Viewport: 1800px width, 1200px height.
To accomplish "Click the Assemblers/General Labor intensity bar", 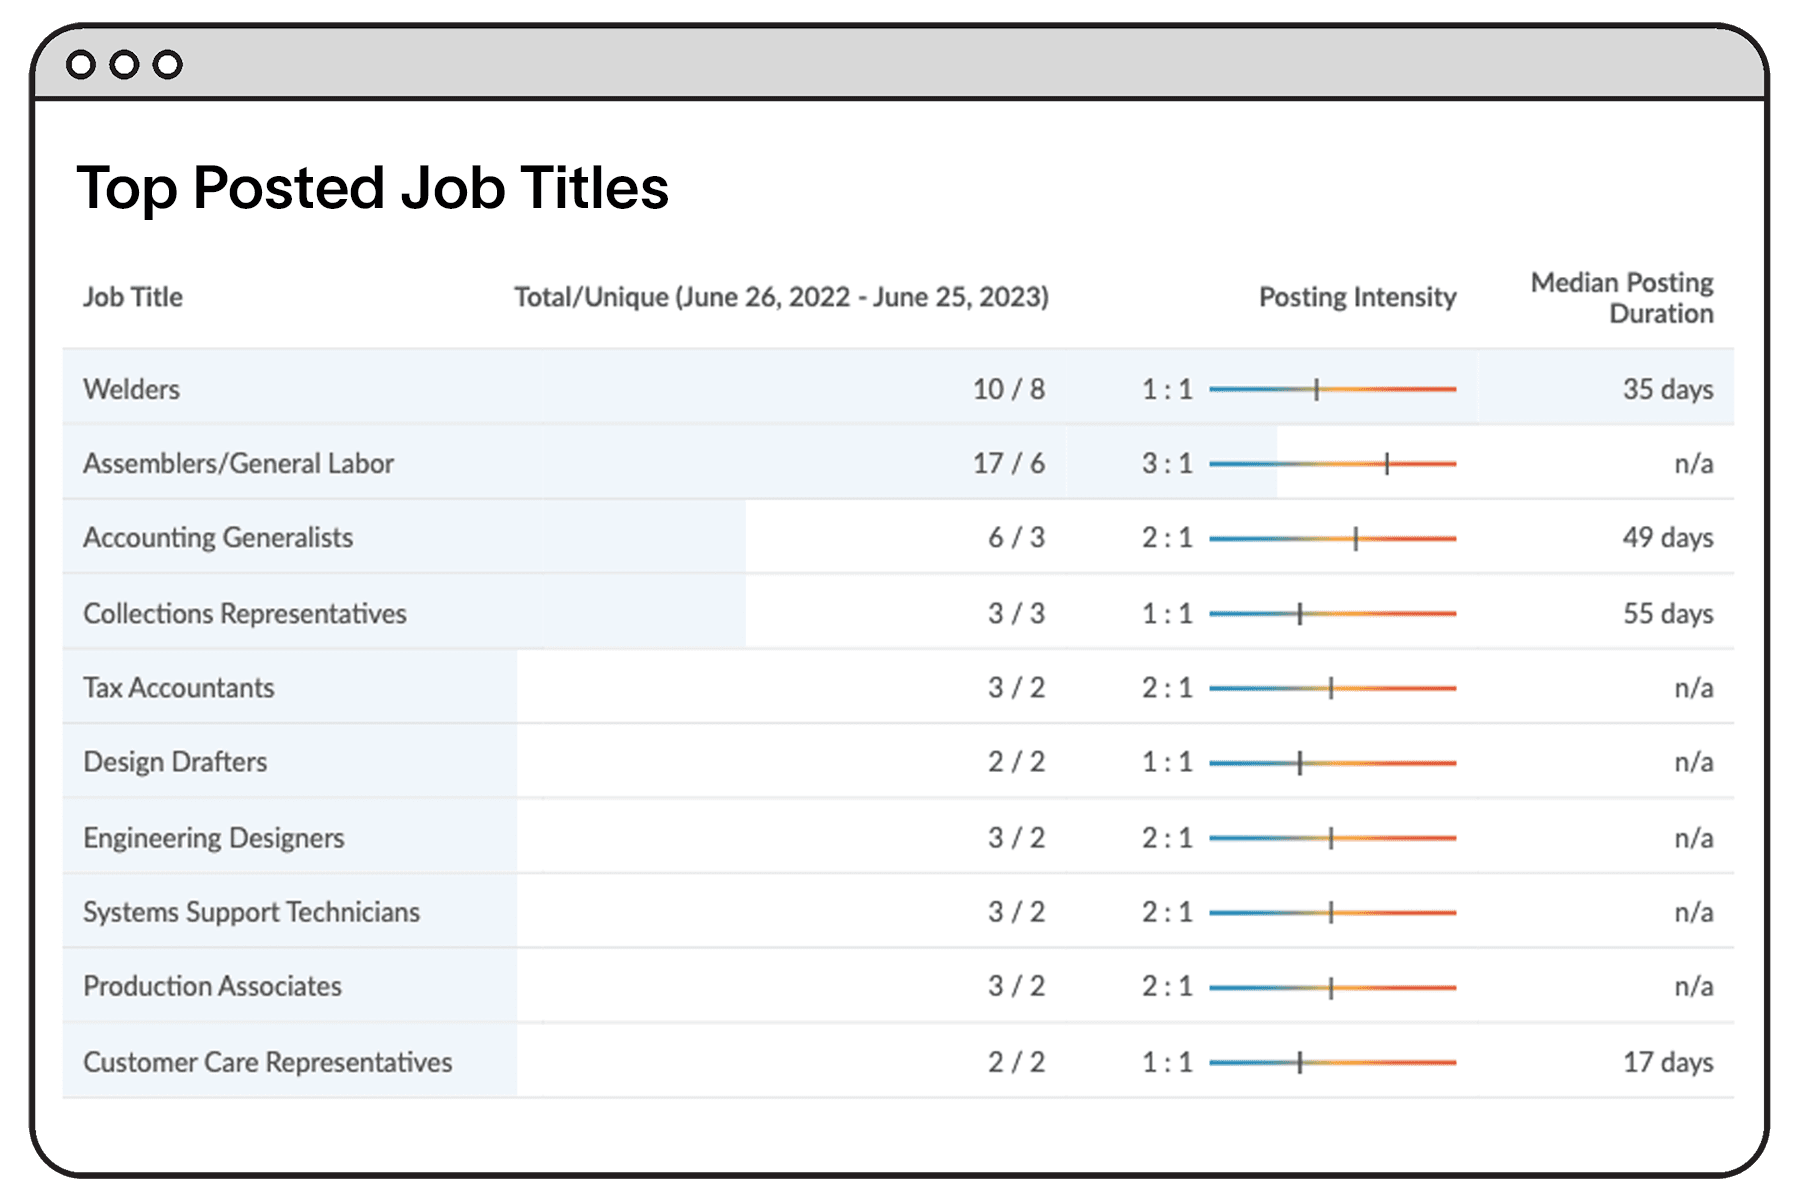I will pos(1333,463).
